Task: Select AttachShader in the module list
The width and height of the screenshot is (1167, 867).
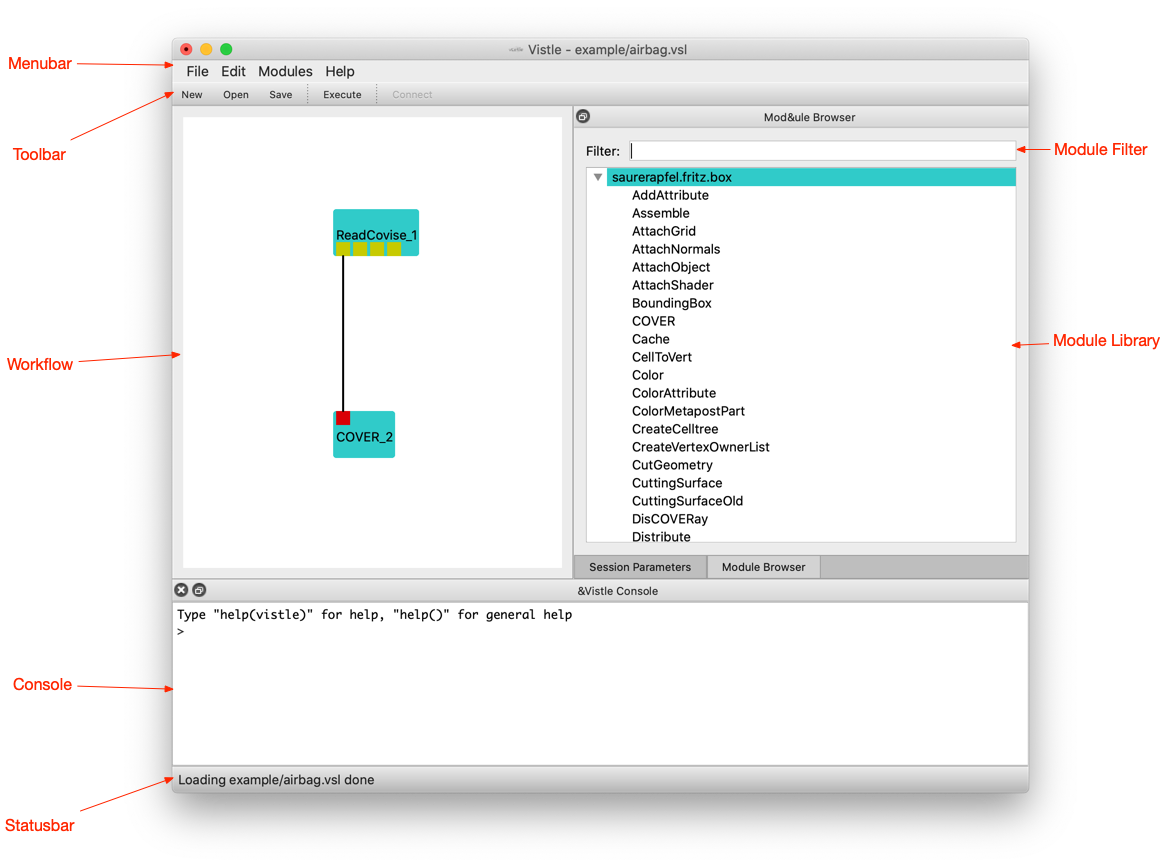Action: (672, 285)
